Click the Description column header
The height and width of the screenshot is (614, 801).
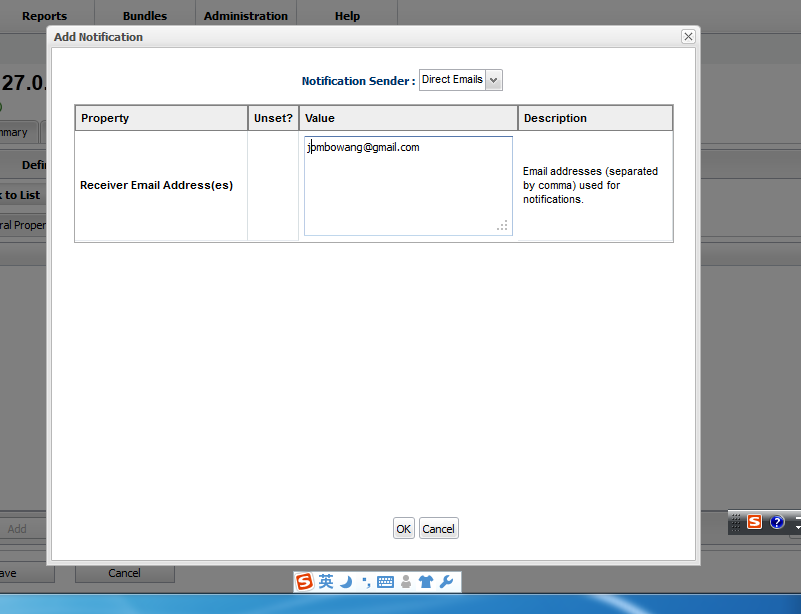point(595,118)
